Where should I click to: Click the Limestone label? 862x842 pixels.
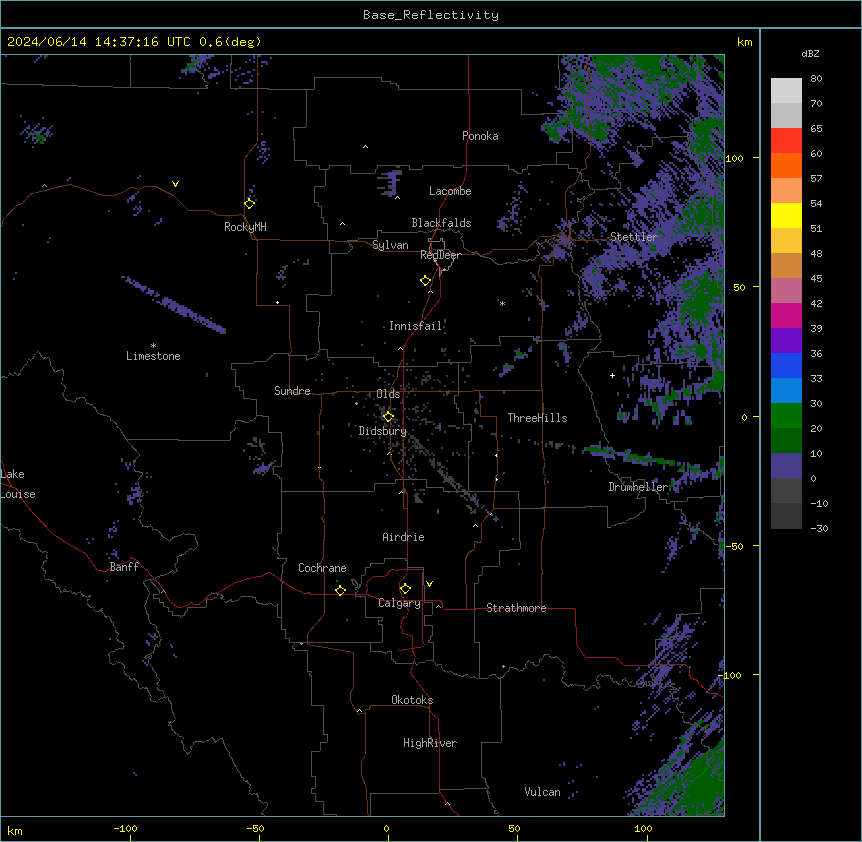tap(153, 356)
